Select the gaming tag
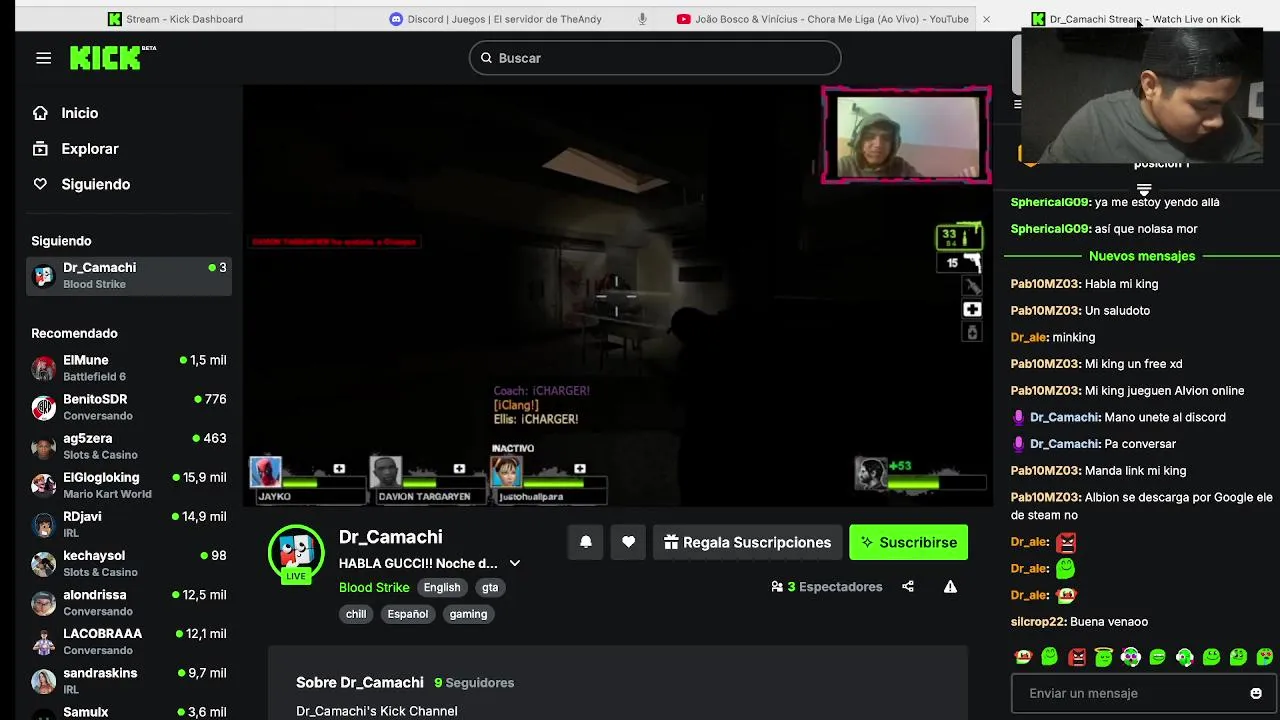Viewport: 1280px width, 720px height. coord(468,614)
